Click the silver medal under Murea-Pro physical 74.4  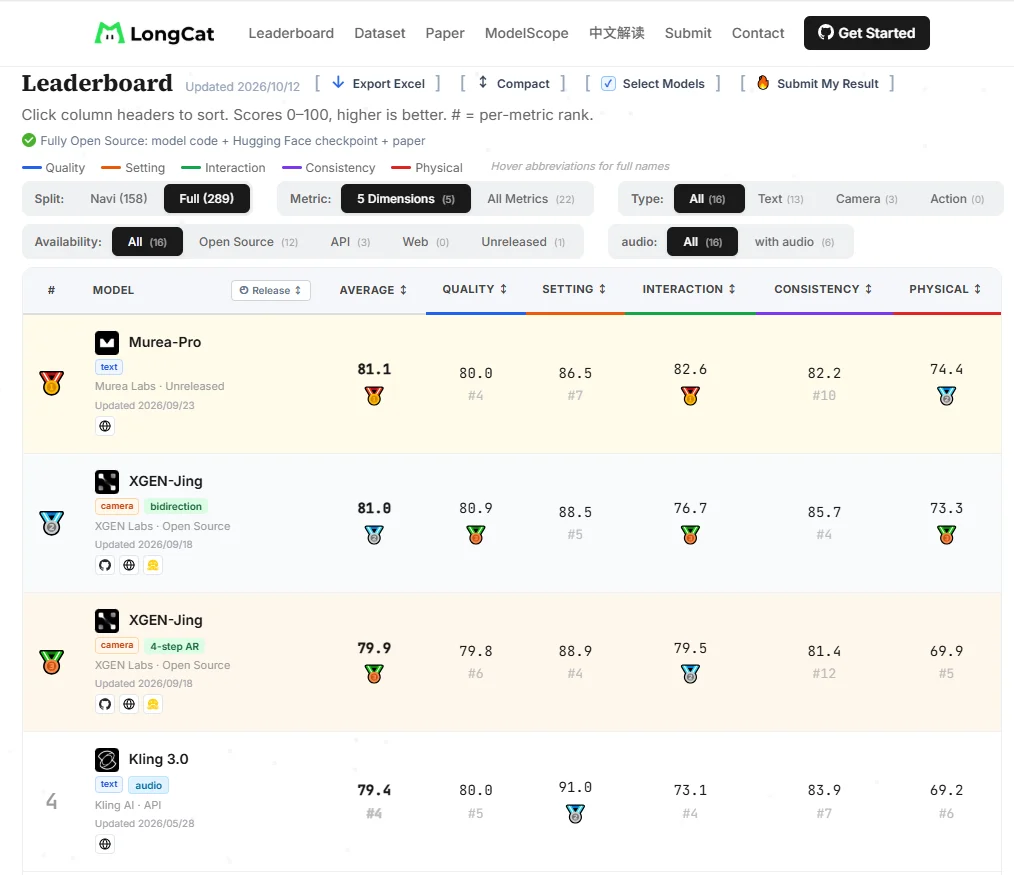946,395
